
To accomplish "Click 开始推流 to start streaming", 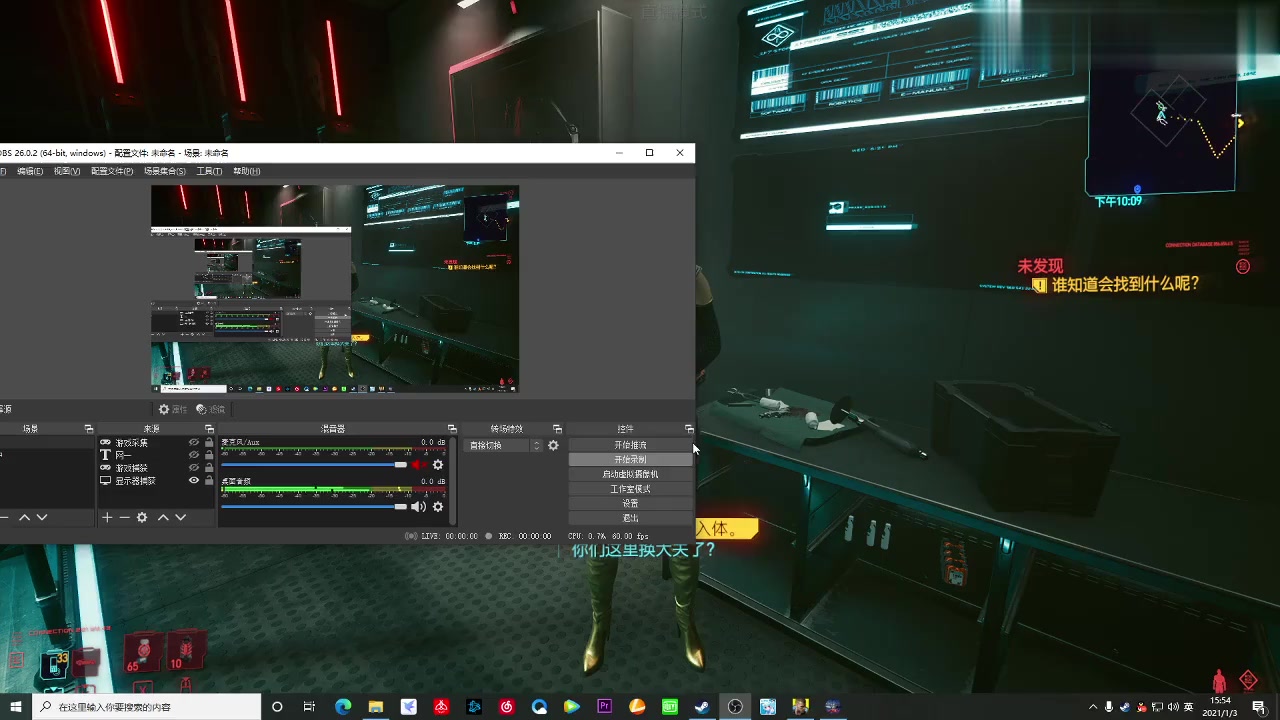I will [x=630, y=445].
